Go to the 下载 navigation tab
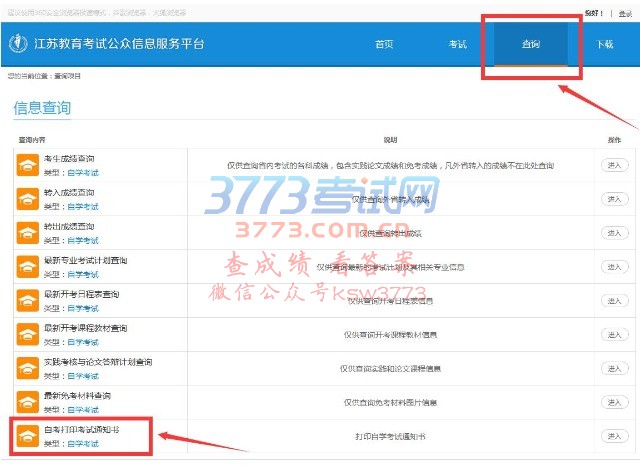 [605, 45]
